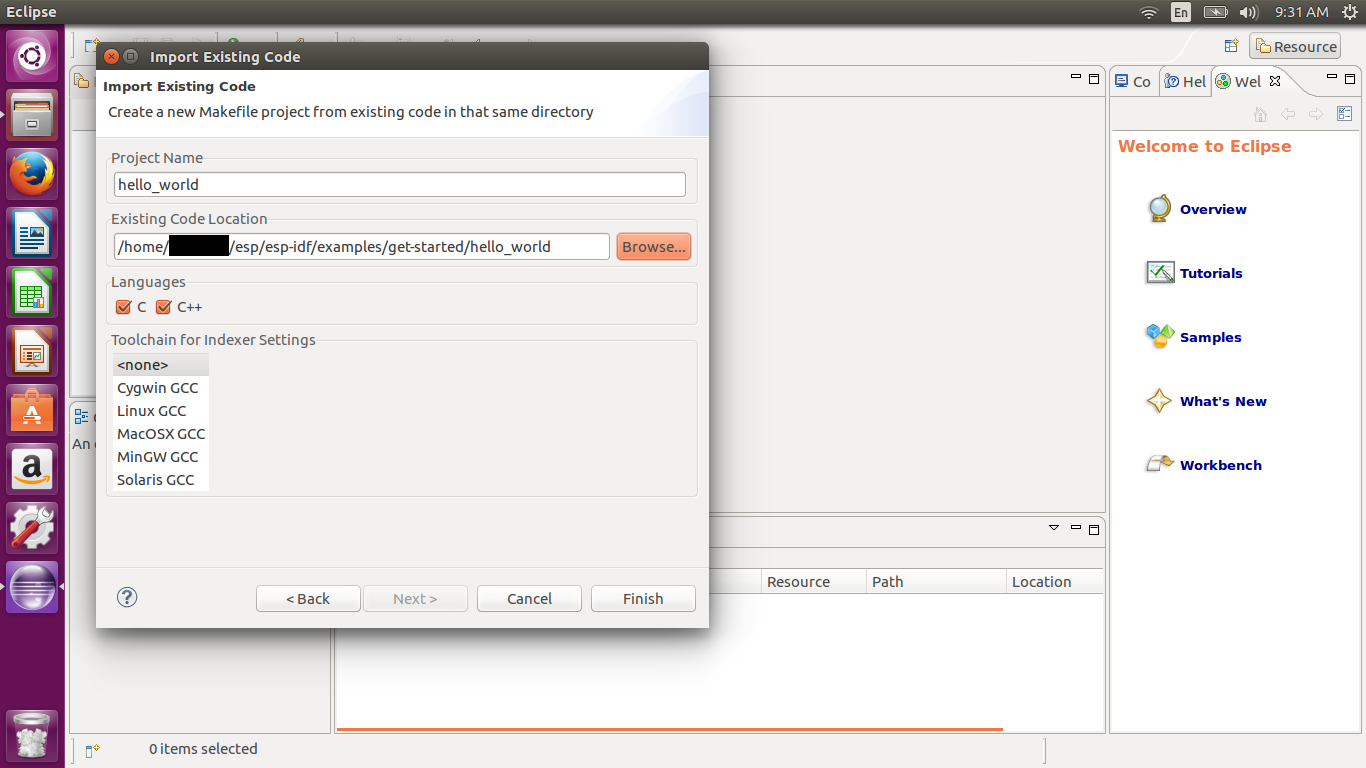Open the Tutorials link
This screenshot has height=768, width=1366.
1211,273
